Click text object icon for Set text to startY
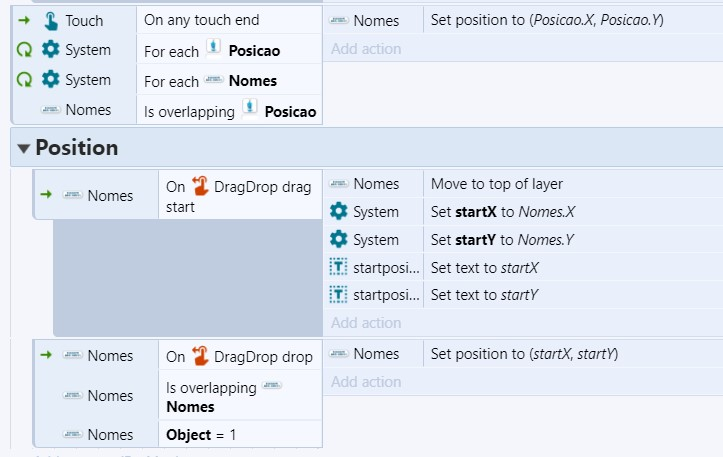This screenshot has width=723, height=457. click(x=338, y=295)
